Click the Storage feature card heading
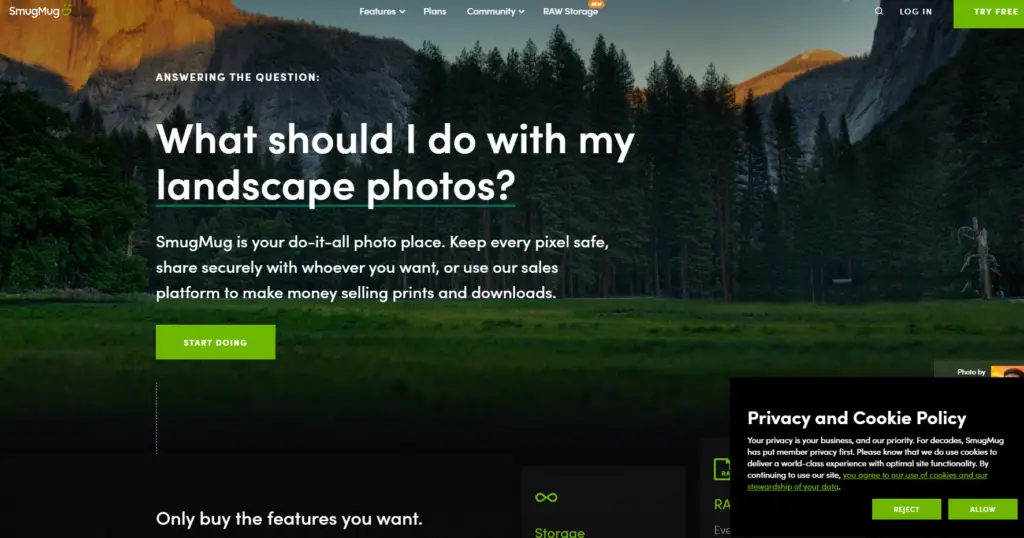 tap(560, 532)
